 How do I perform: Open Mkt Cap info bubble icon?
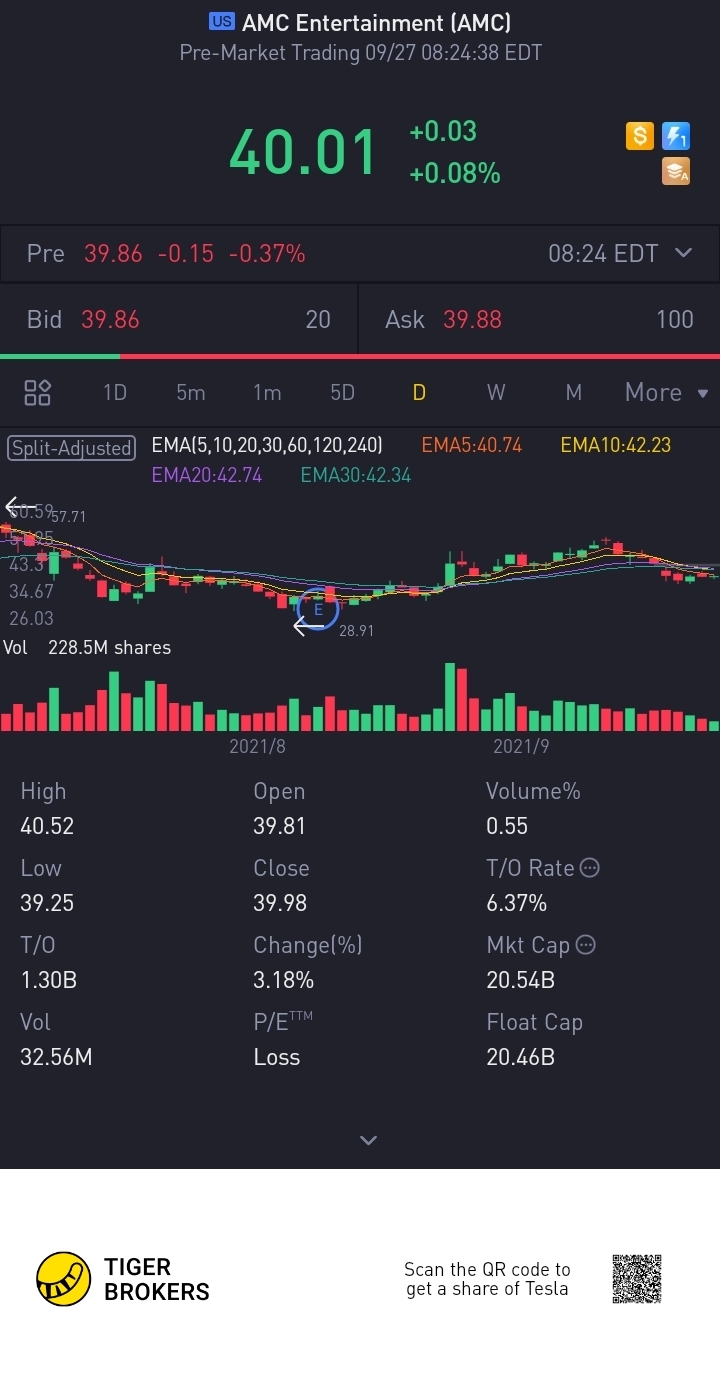tap(586, 944)
